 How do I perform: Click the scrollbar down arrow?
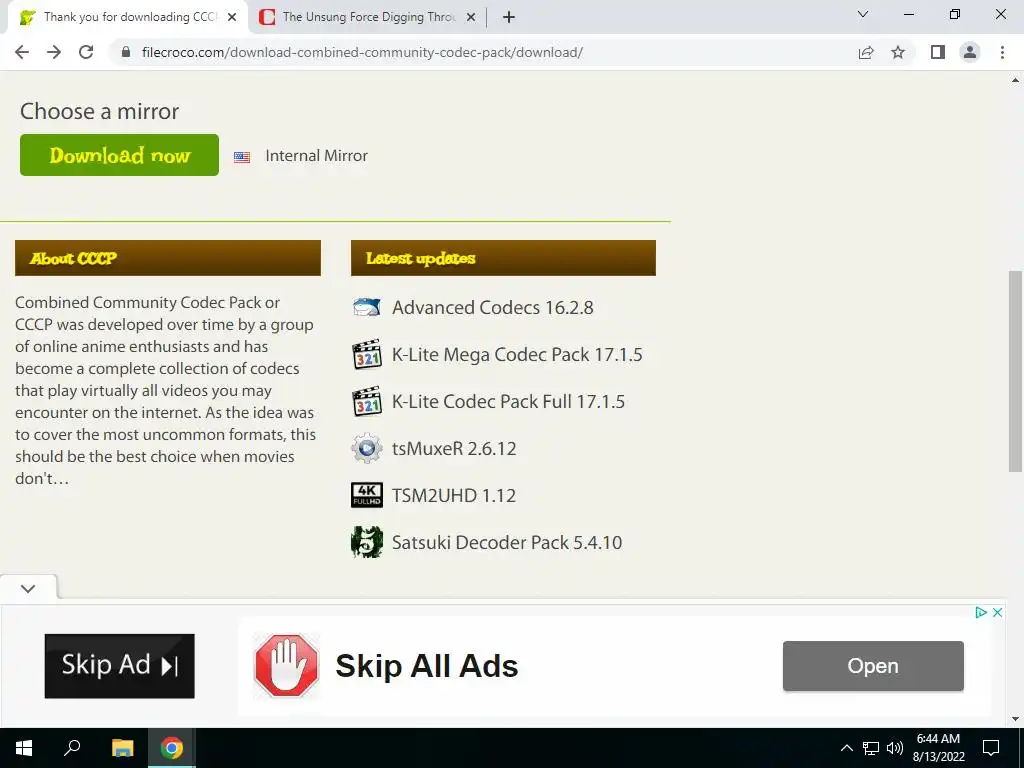click(x=1015, y=719)
